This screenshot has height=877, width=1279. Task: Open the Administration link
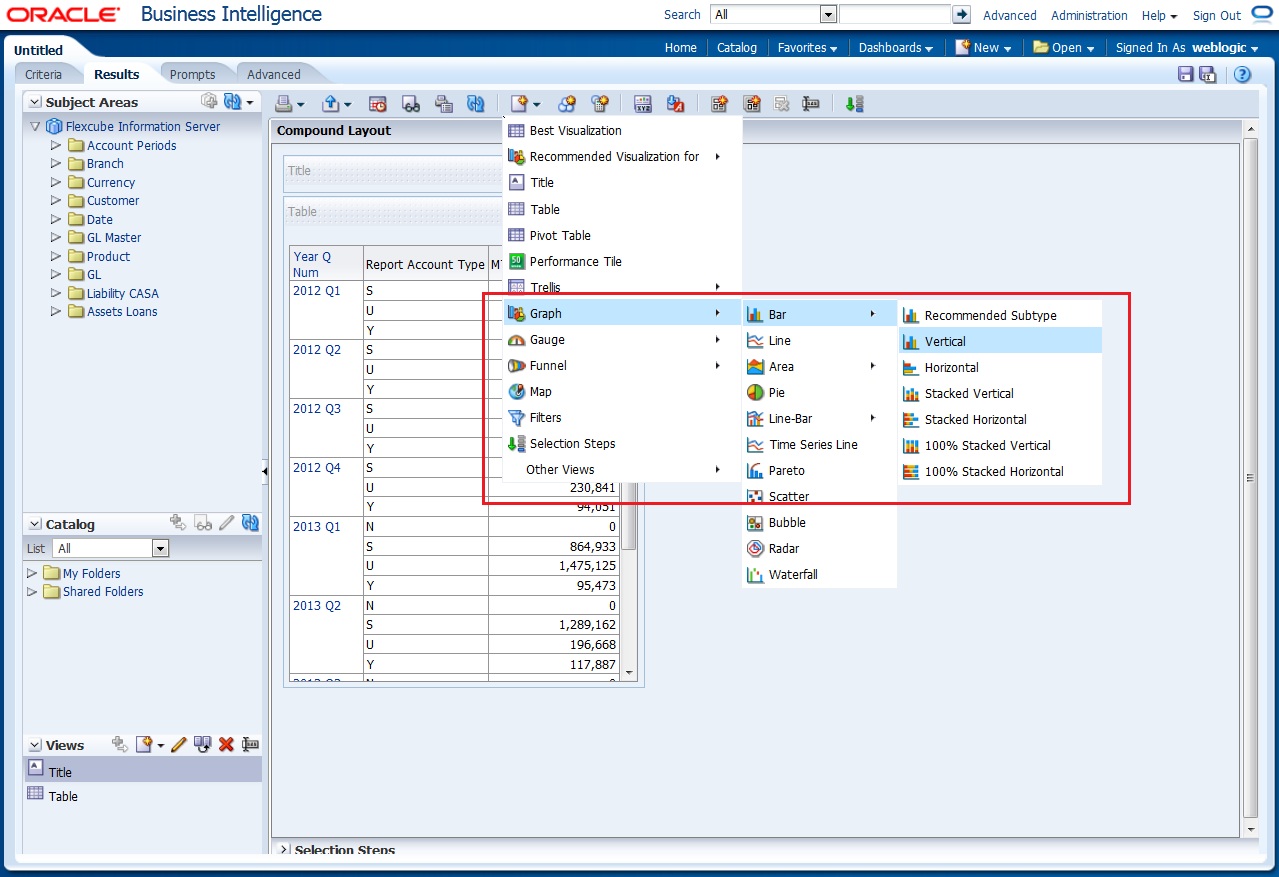(1089, 15)
